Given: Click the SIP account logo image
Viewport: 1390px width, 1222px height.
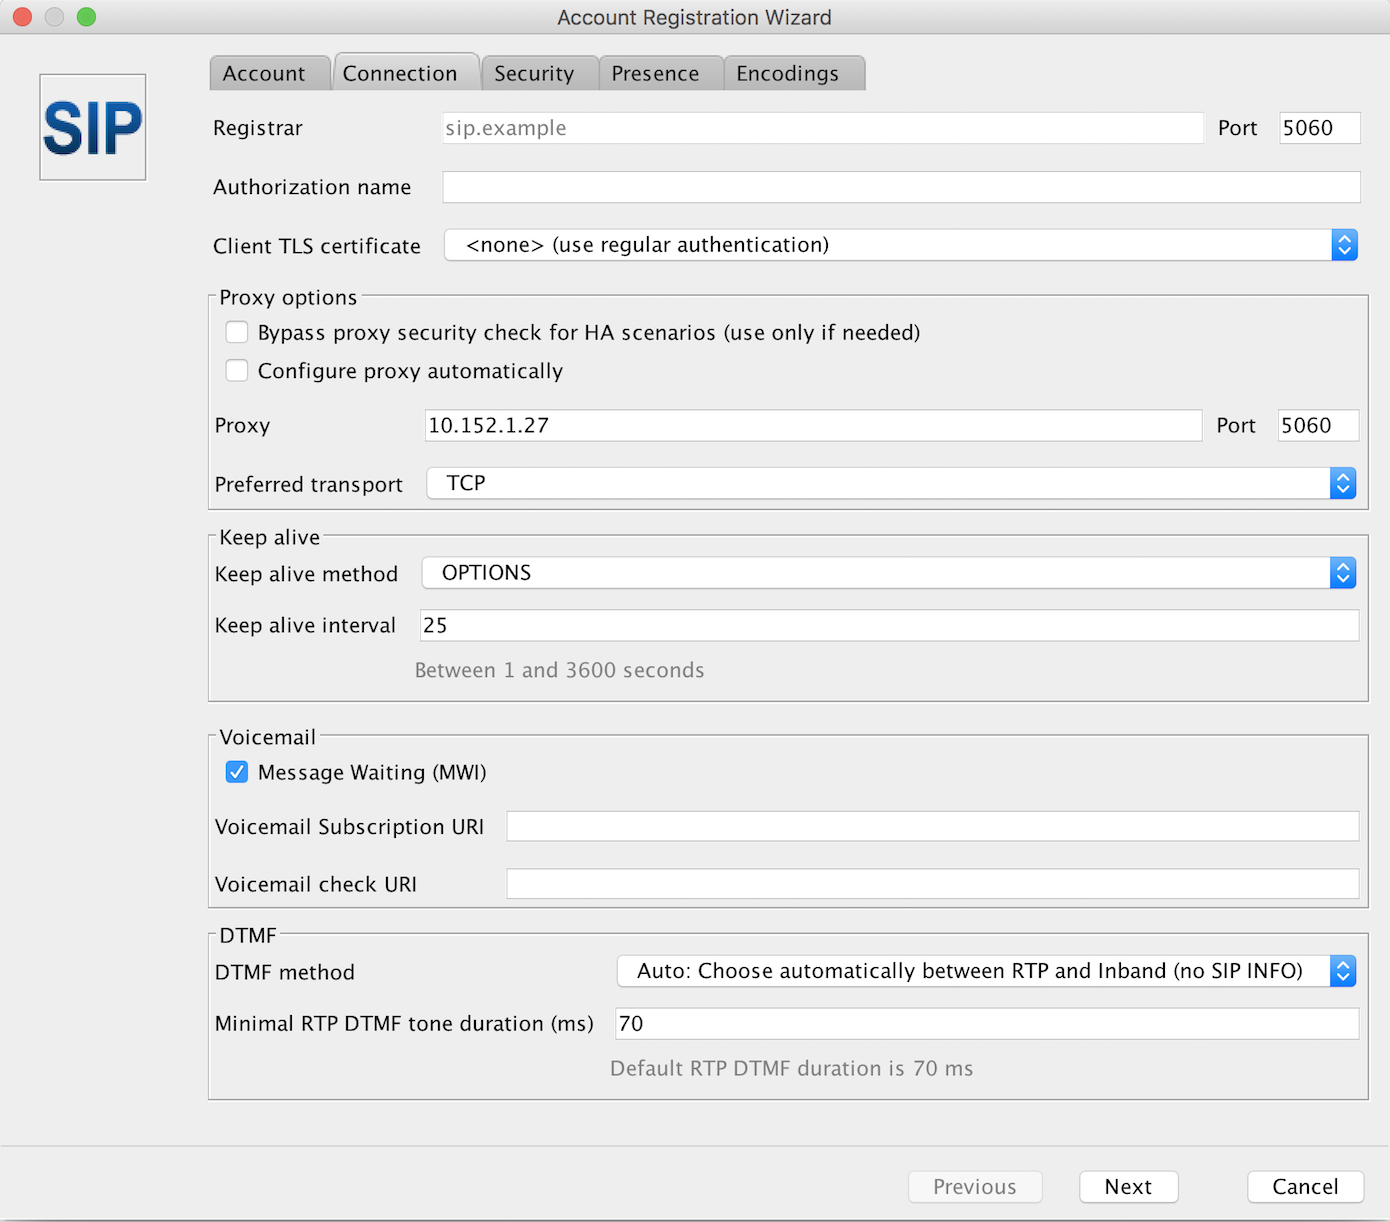Looking at the screenshot, I should 92,127.
